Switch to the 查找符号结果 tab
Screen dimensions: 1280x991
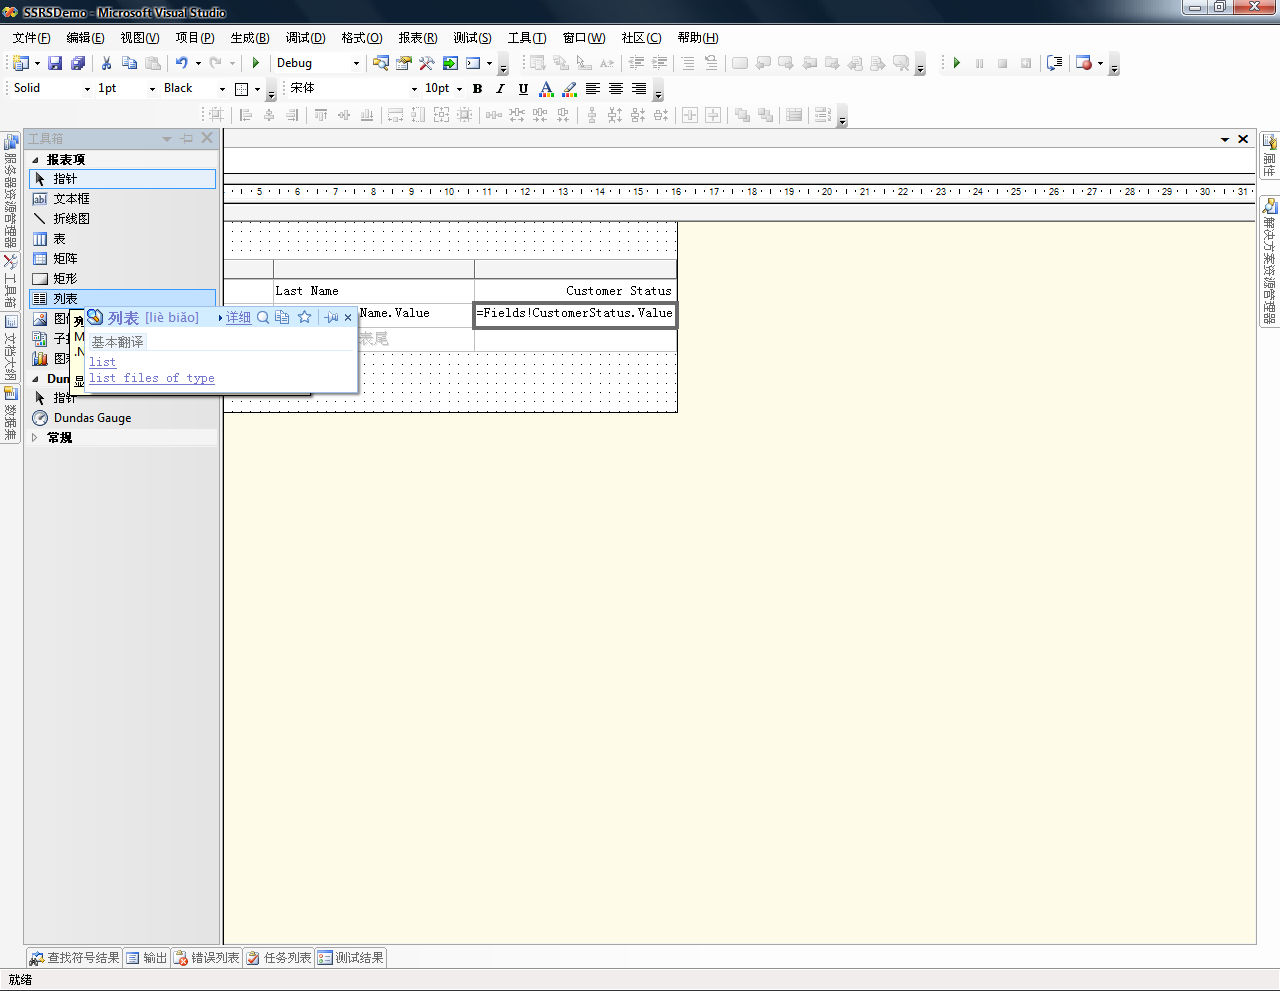point(74,958)
